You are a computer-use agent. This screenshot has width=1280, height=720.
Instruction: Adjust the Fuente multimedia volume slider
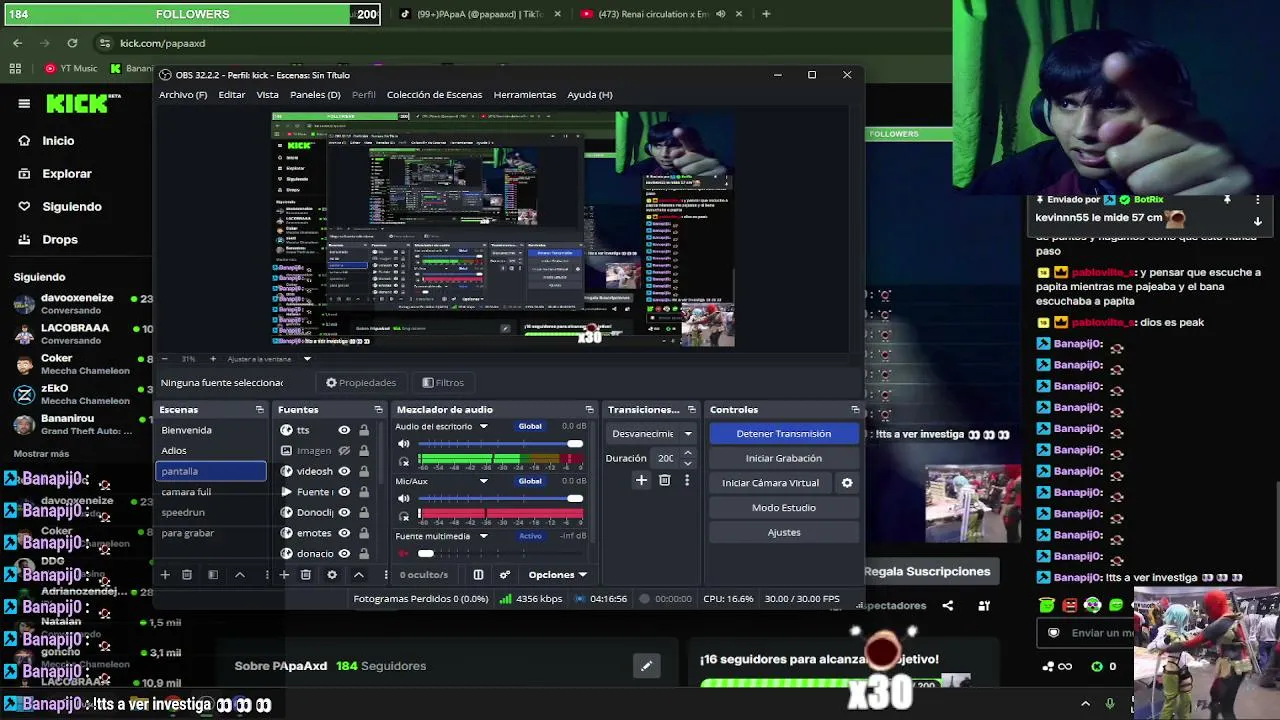pos(500,553)
